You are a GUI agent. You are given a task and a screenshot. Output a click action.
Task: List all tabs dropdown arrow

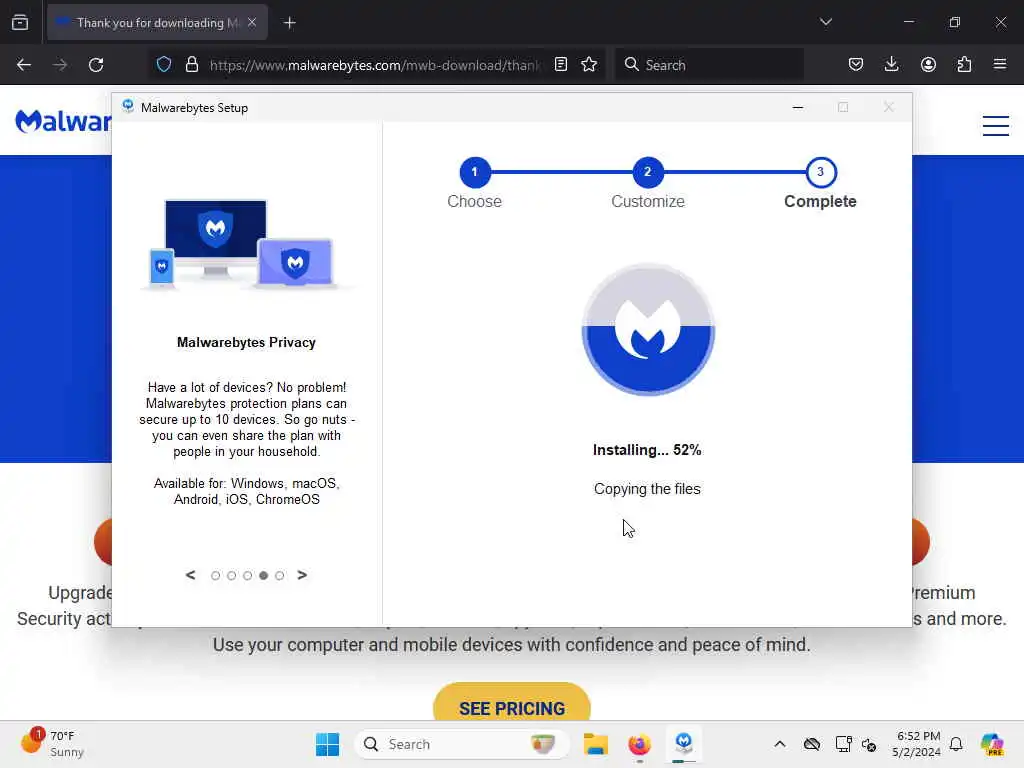825,22
